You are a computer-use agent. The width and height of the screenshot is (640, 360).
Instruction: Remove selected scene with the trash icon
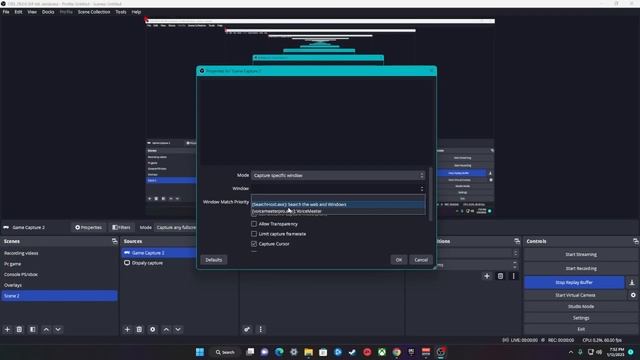point(19,329)
